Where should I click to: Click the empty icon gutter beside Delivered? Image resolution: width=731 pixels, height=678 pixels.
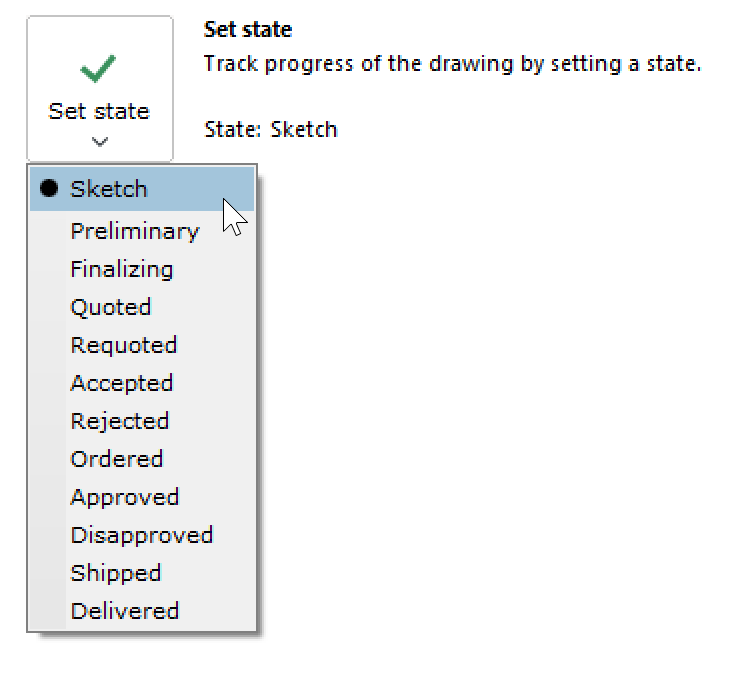47,611
